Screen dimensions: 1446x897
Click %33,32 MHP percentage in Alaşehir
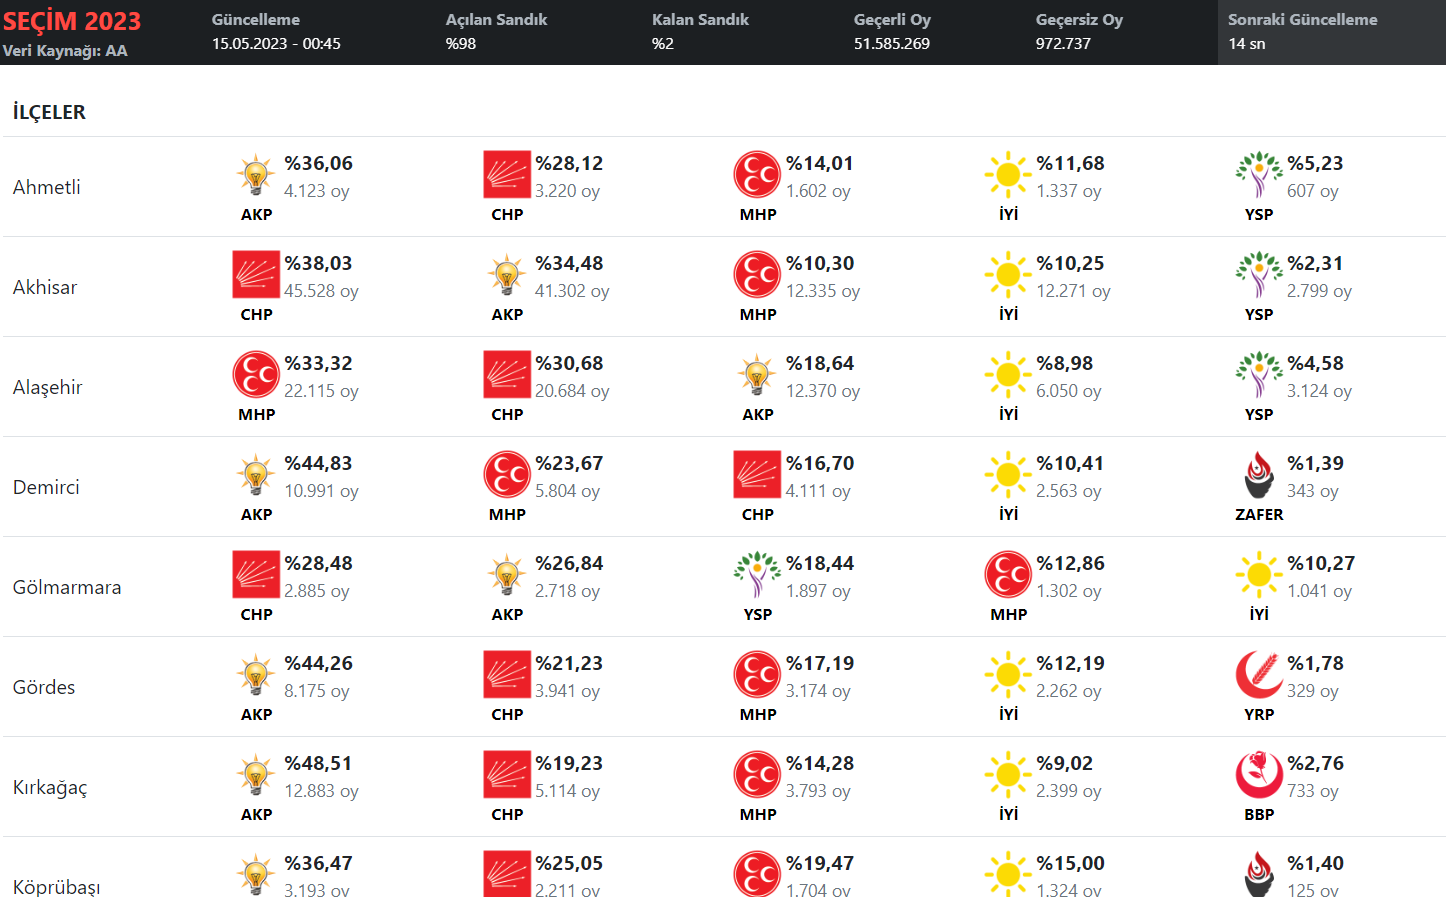(318, 363)
